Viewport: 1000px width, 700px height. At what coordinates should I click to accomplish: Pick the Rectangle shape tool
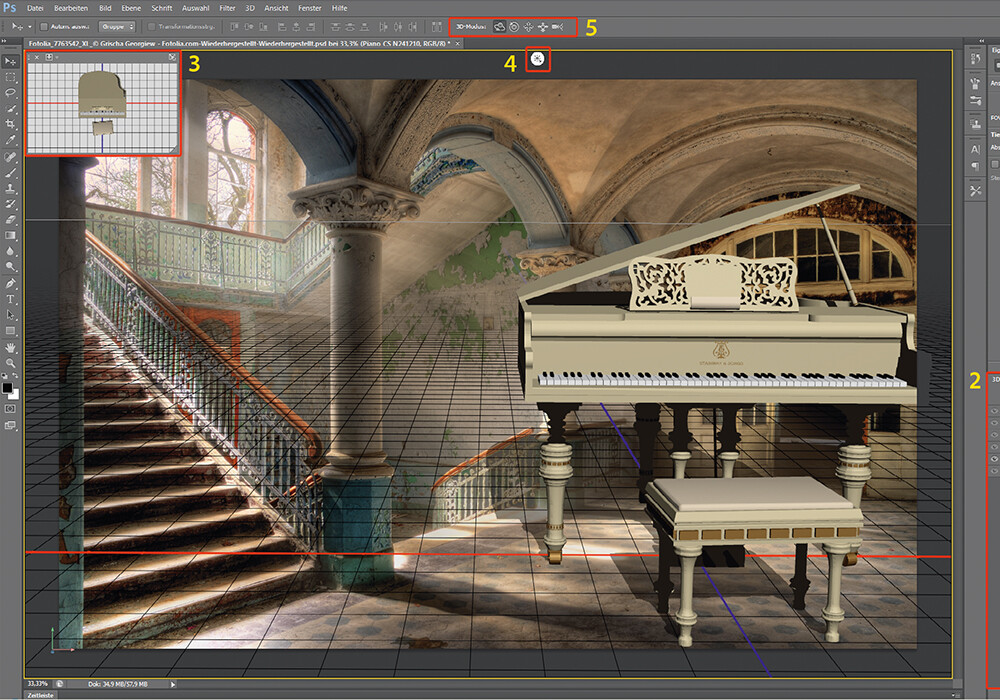tap(10, 331)
